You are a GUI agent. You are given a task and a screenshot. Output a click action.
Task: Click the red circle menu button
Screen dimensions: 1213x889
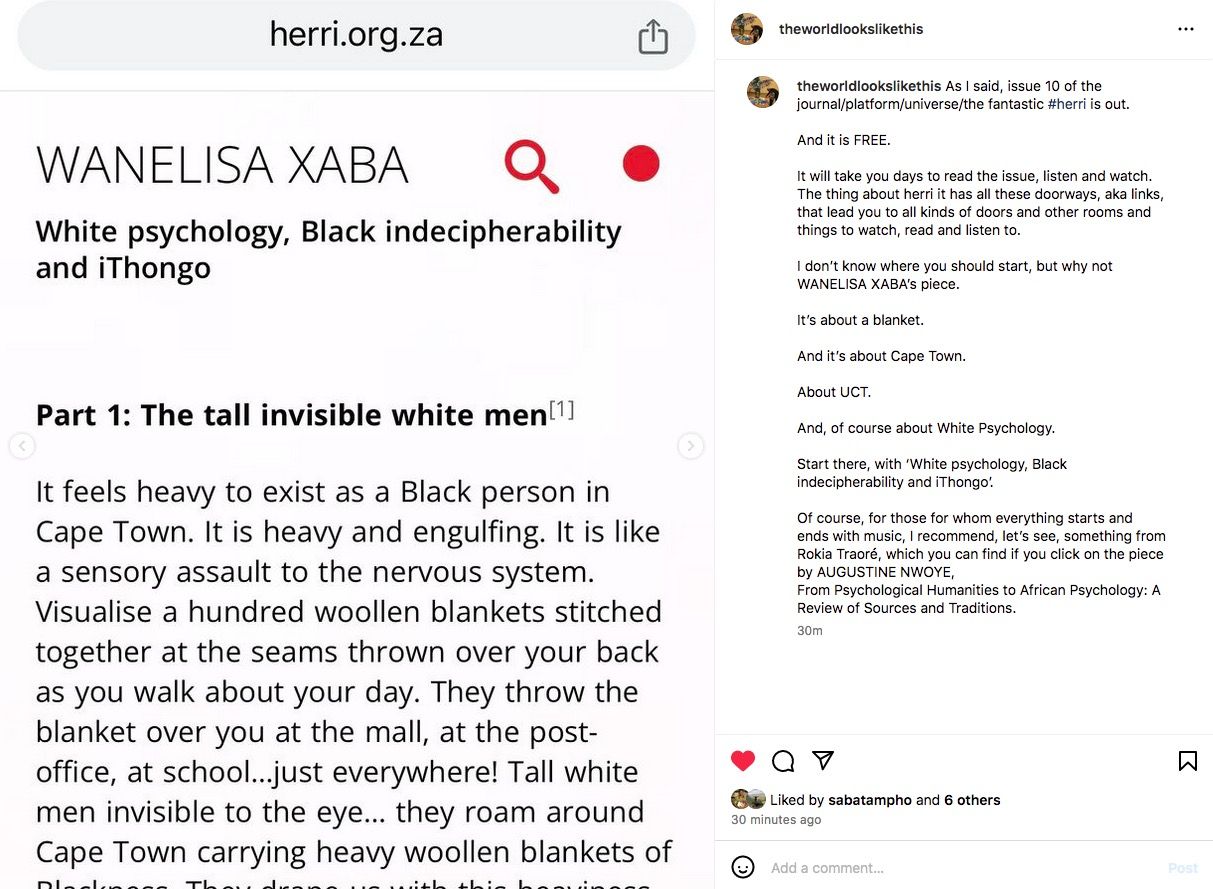click(641, 163)
